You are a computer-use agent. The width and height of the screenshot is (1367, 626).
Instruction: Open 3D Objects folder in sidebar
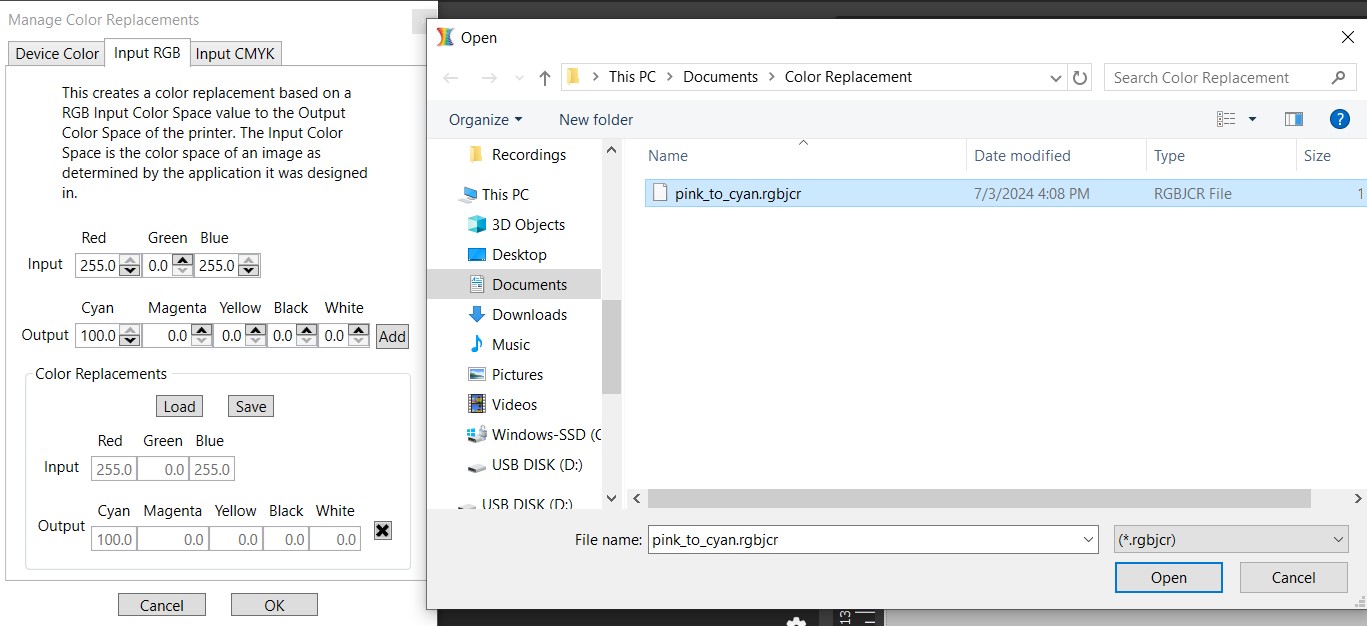(528, 225)
